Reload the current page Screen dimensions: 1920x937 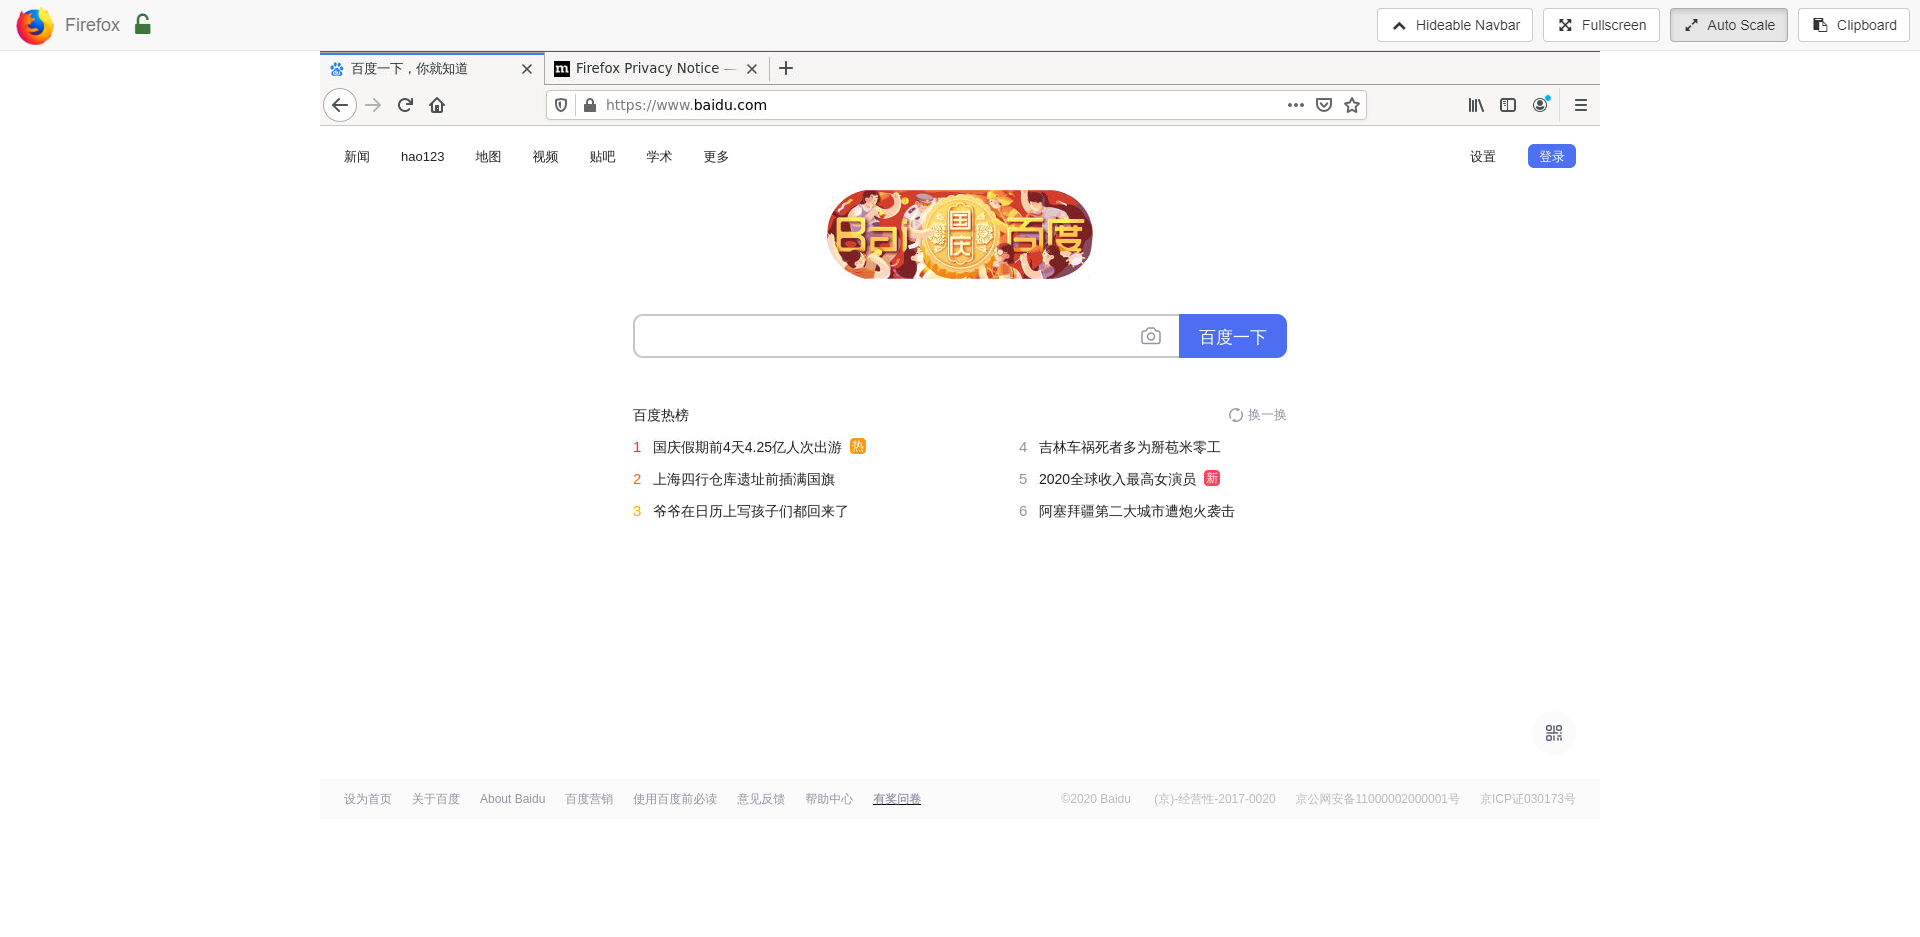(405, 105)
